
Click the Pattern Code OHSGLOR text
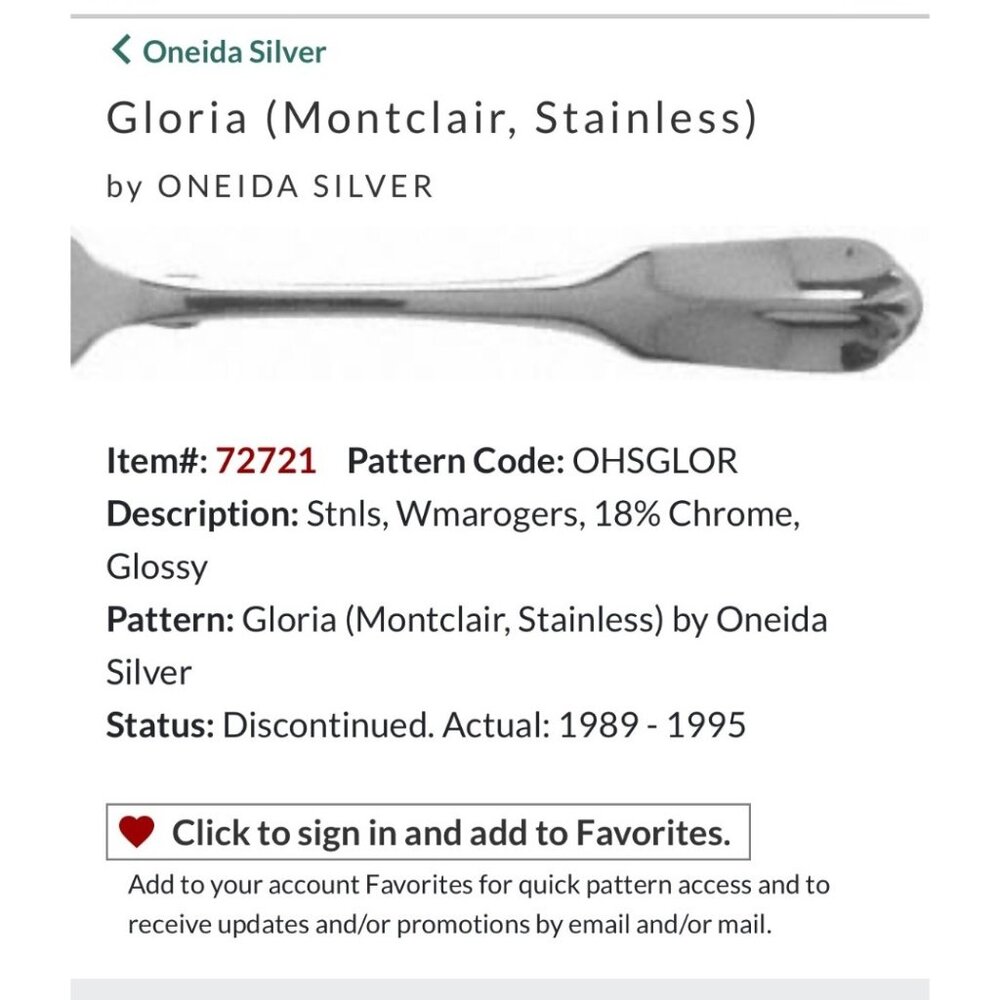[540, 461]
